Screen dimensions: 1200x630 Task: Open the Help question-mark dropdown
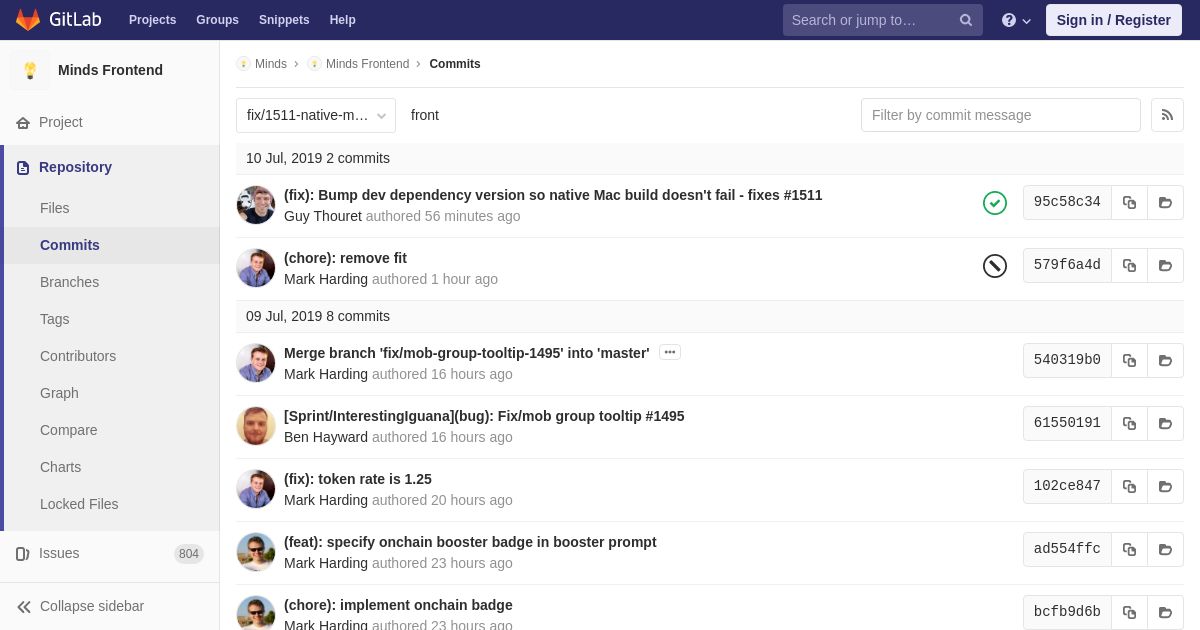click(x=1016, y=20)
